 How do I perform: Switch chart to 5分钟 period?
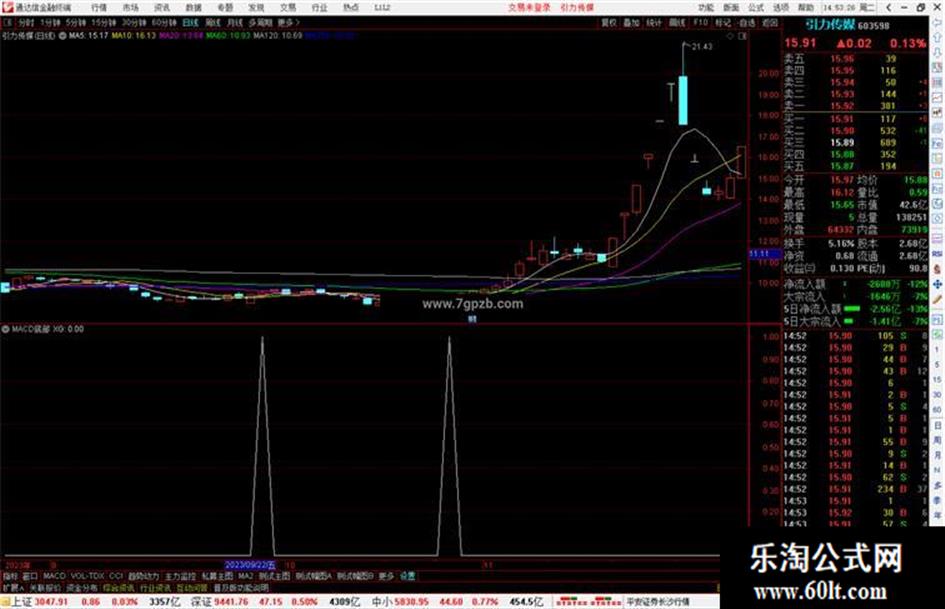pos(75,22)
